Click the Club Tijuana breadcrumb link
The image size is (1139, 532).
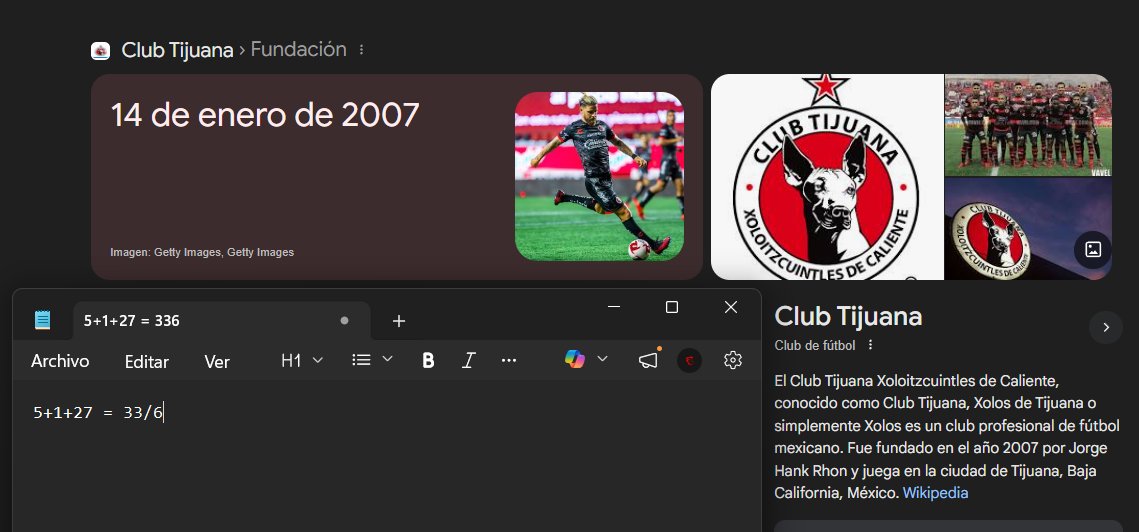[177, 50]
